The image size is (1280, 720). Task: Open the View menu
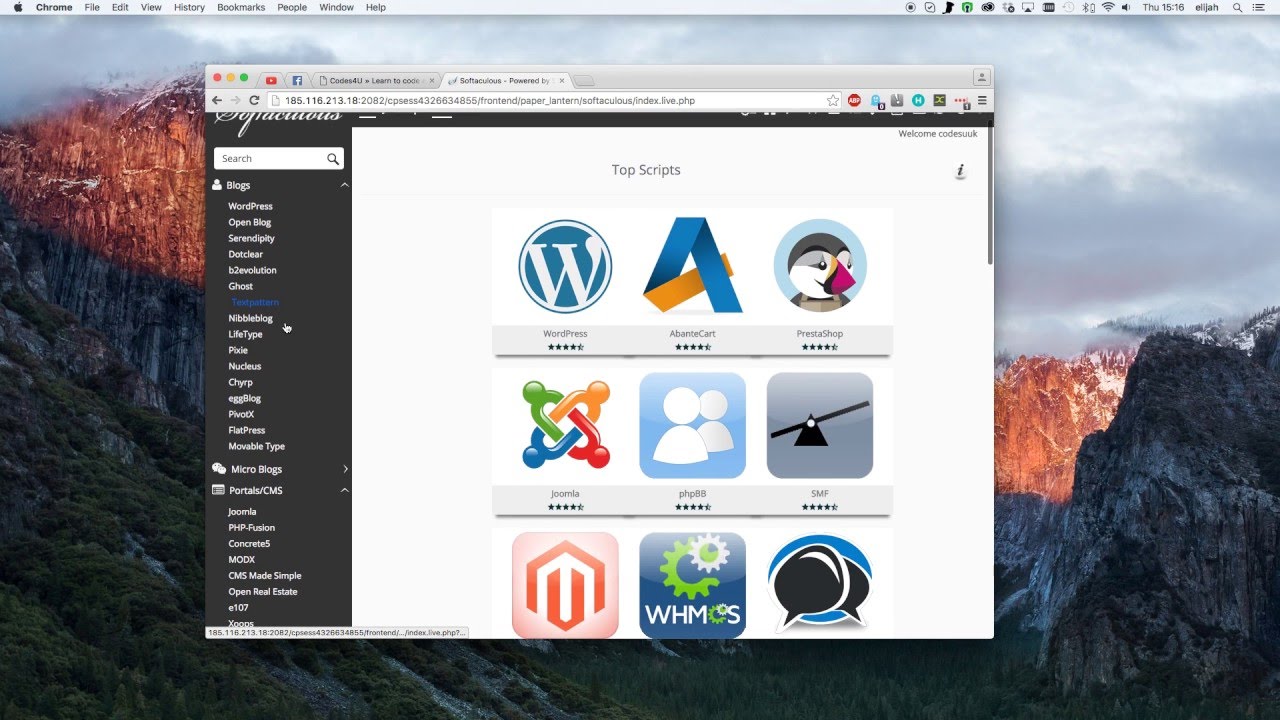[151, 7]
